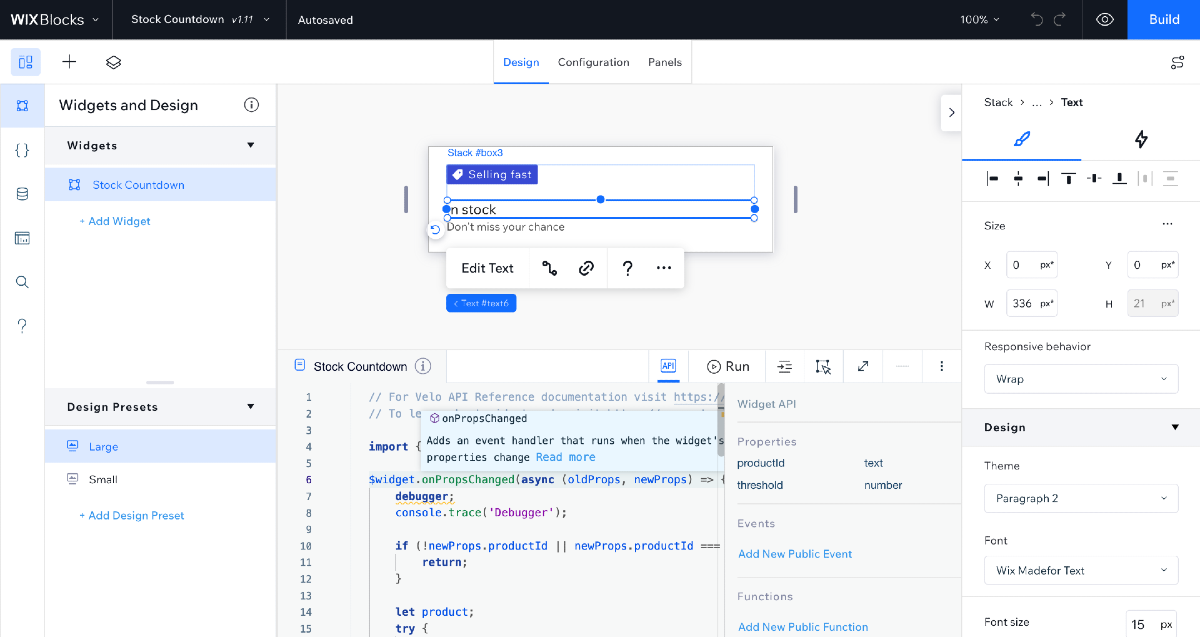This screenshot has height=637, width=1200.
Task: Collapse the inspector panel with arrow button
Action: pos(951,113)
